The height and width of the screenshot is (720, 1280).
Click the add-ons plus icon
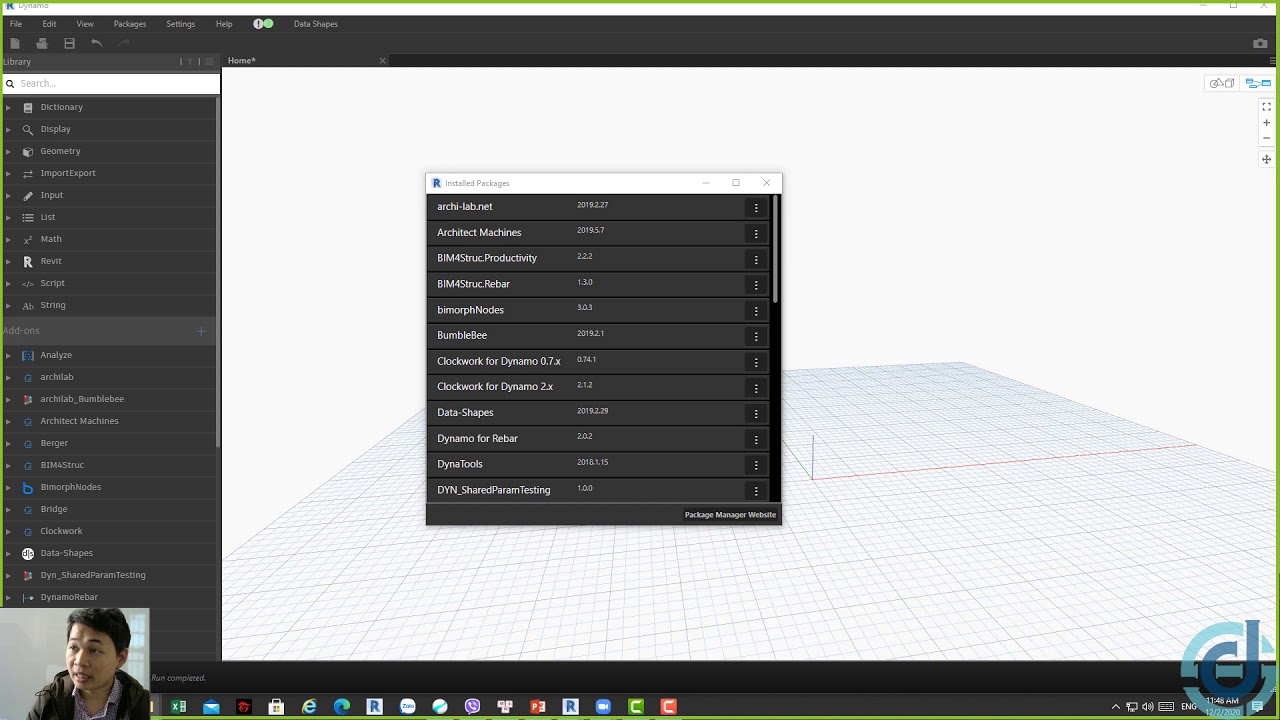[x=201, y=331]
